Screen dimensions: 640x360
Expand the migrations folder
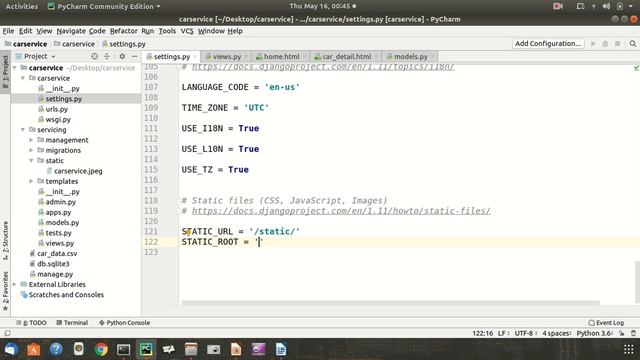click(x=31, y=150)
